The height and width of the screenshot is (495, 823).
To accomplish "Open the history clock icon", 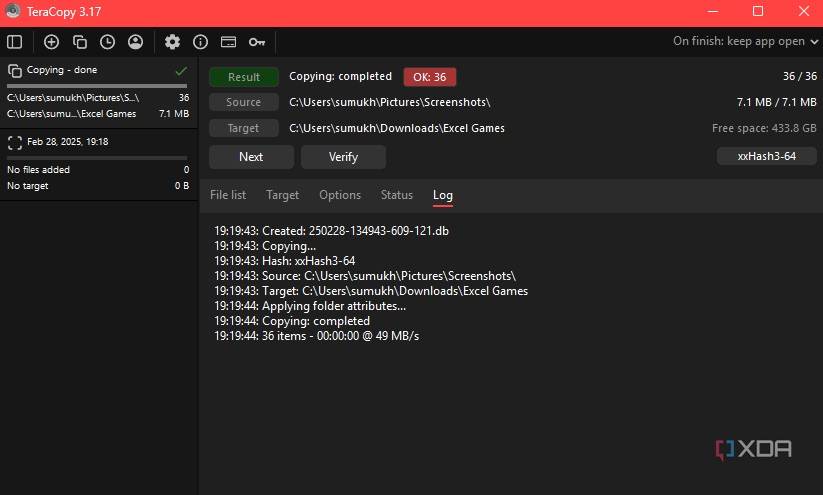I will click(108, 42).
